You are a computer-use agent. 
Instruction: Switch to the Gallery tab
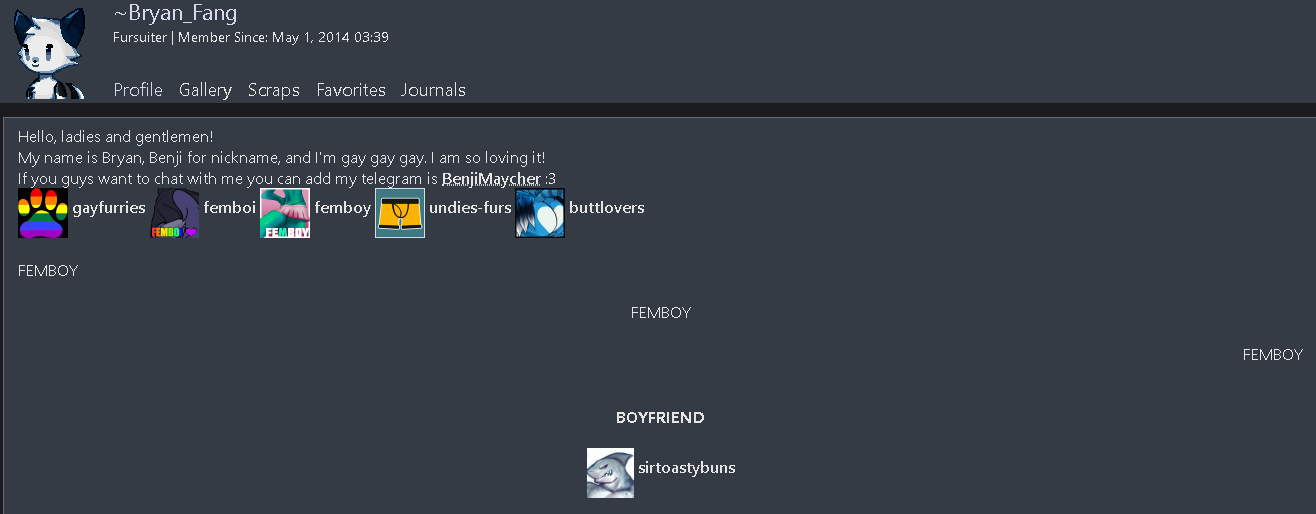[205, 90]
